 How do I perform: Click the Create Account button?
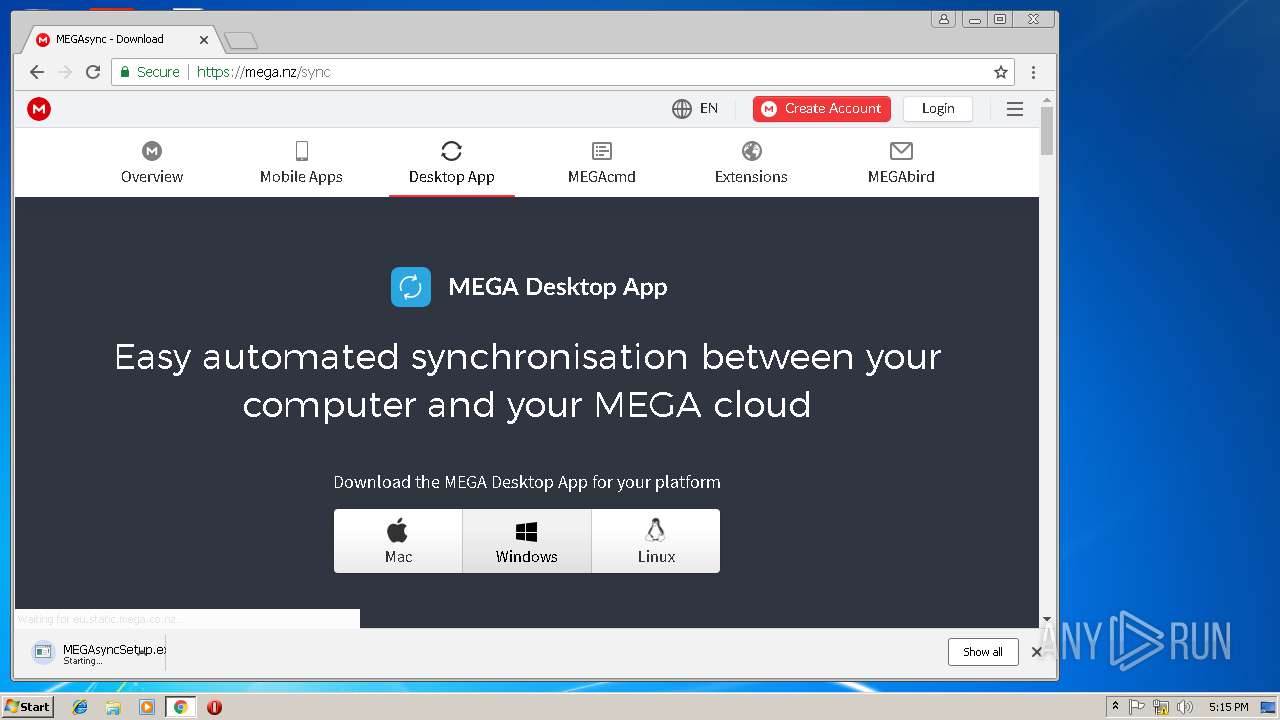tap(822, 109)
